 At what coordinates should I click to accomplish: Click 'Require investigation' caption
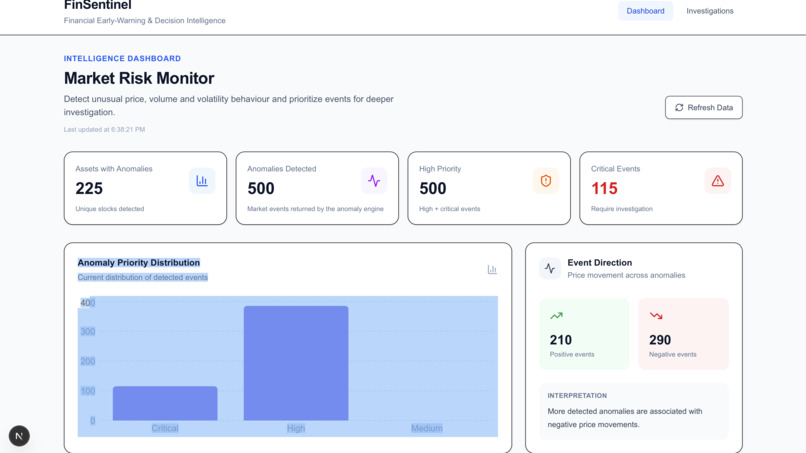click(x=621, y=209)
